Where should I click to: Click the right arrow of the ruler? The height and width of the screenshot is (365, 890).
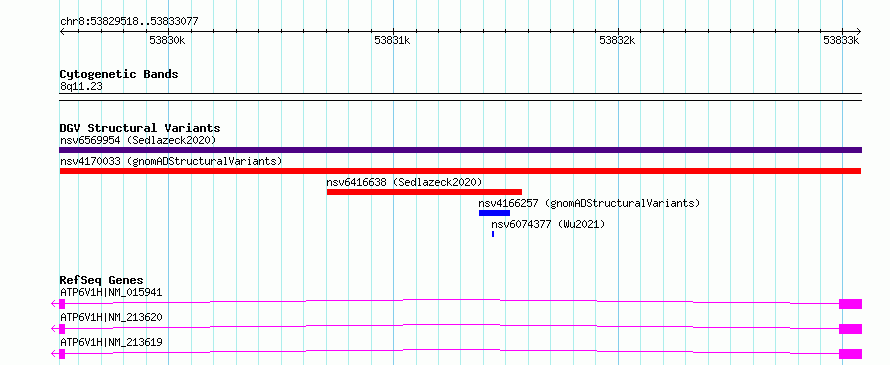pos(859,31)
